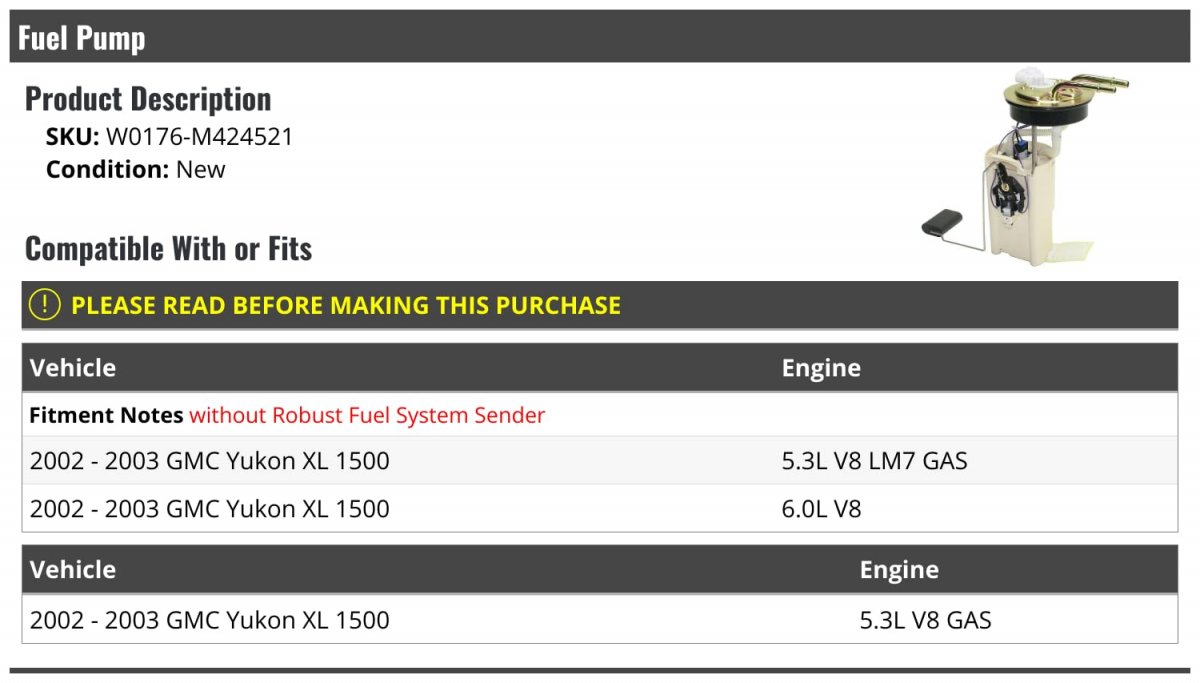
Task: Click the Fitment Notes label
Action: click(x=106, y=415)
